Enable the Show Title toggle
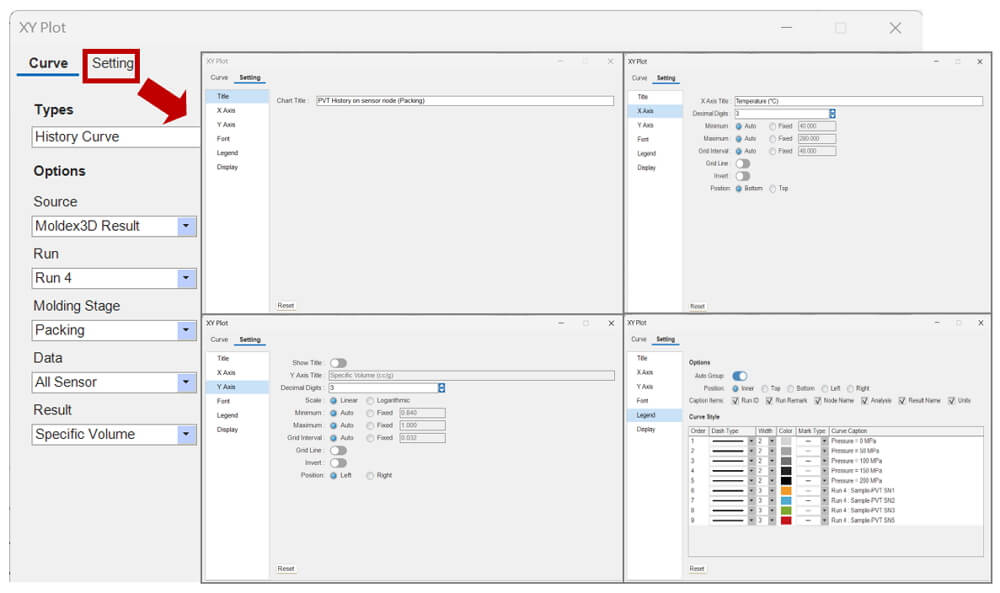1000x593 pixels. click(339, 363)
